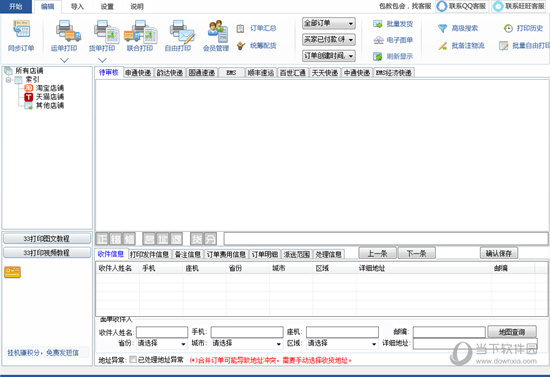
Task: Switch to the 说明 ribbon tab
Action: [137, 7]
